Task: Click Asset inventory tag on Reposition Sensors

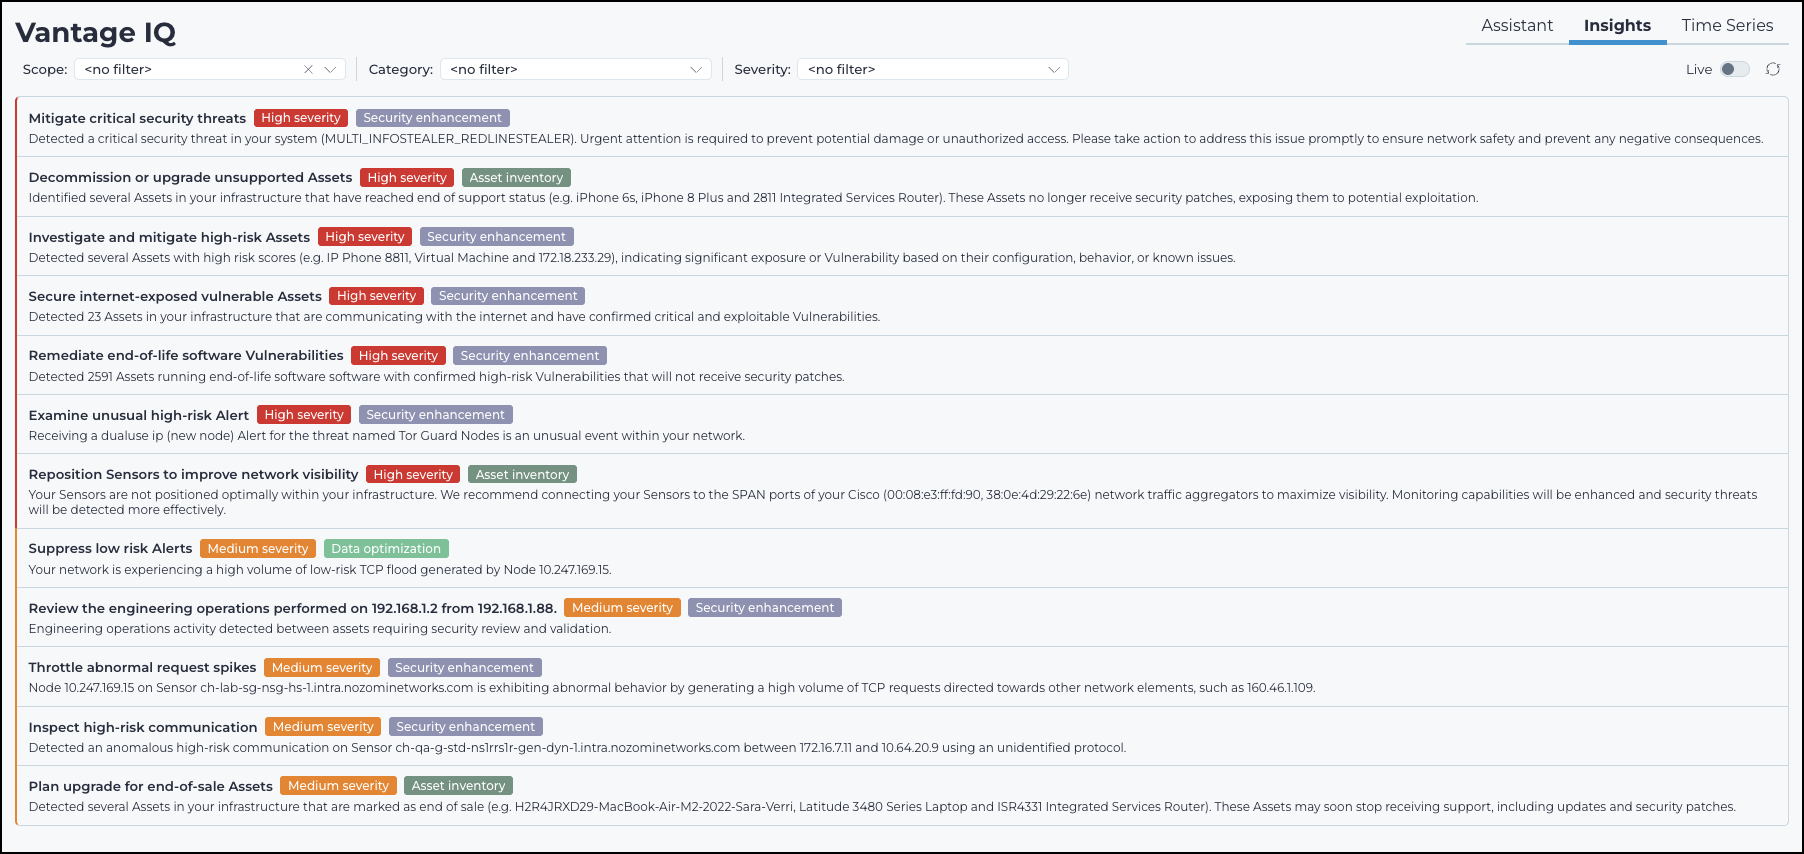Action: pyautogui.click(x=522, y=475)
